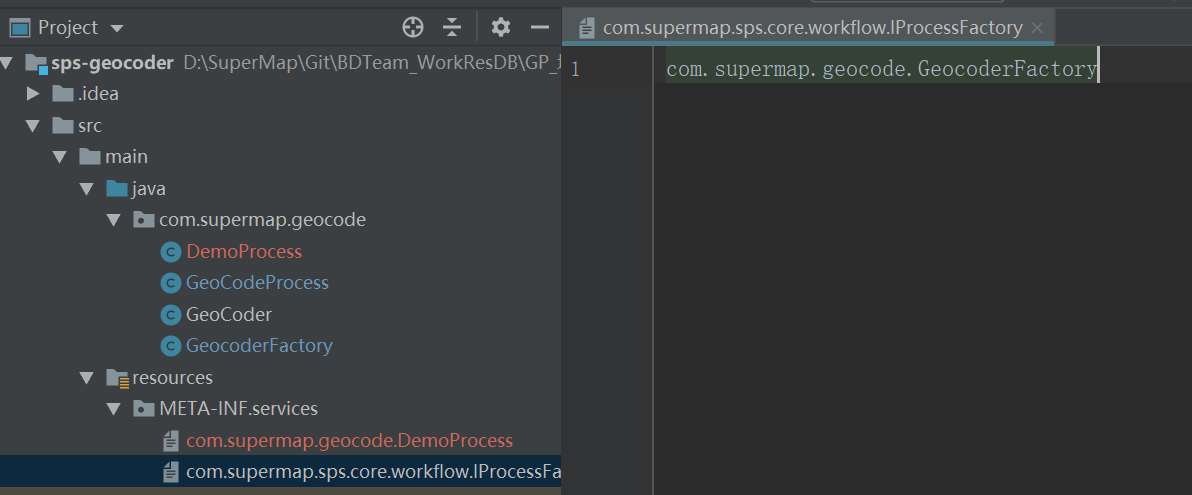Expand the .idea folder

coord(33,94)
